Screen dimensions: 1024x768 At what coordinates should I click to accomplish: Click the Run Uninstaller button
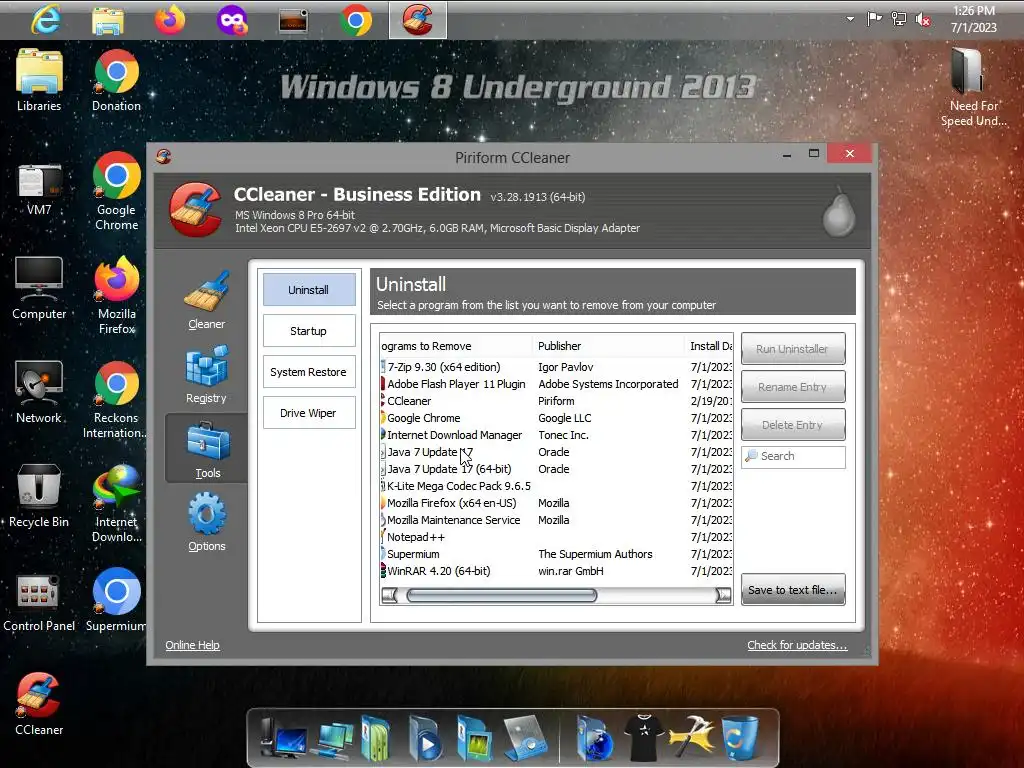(x=793, y=349)
